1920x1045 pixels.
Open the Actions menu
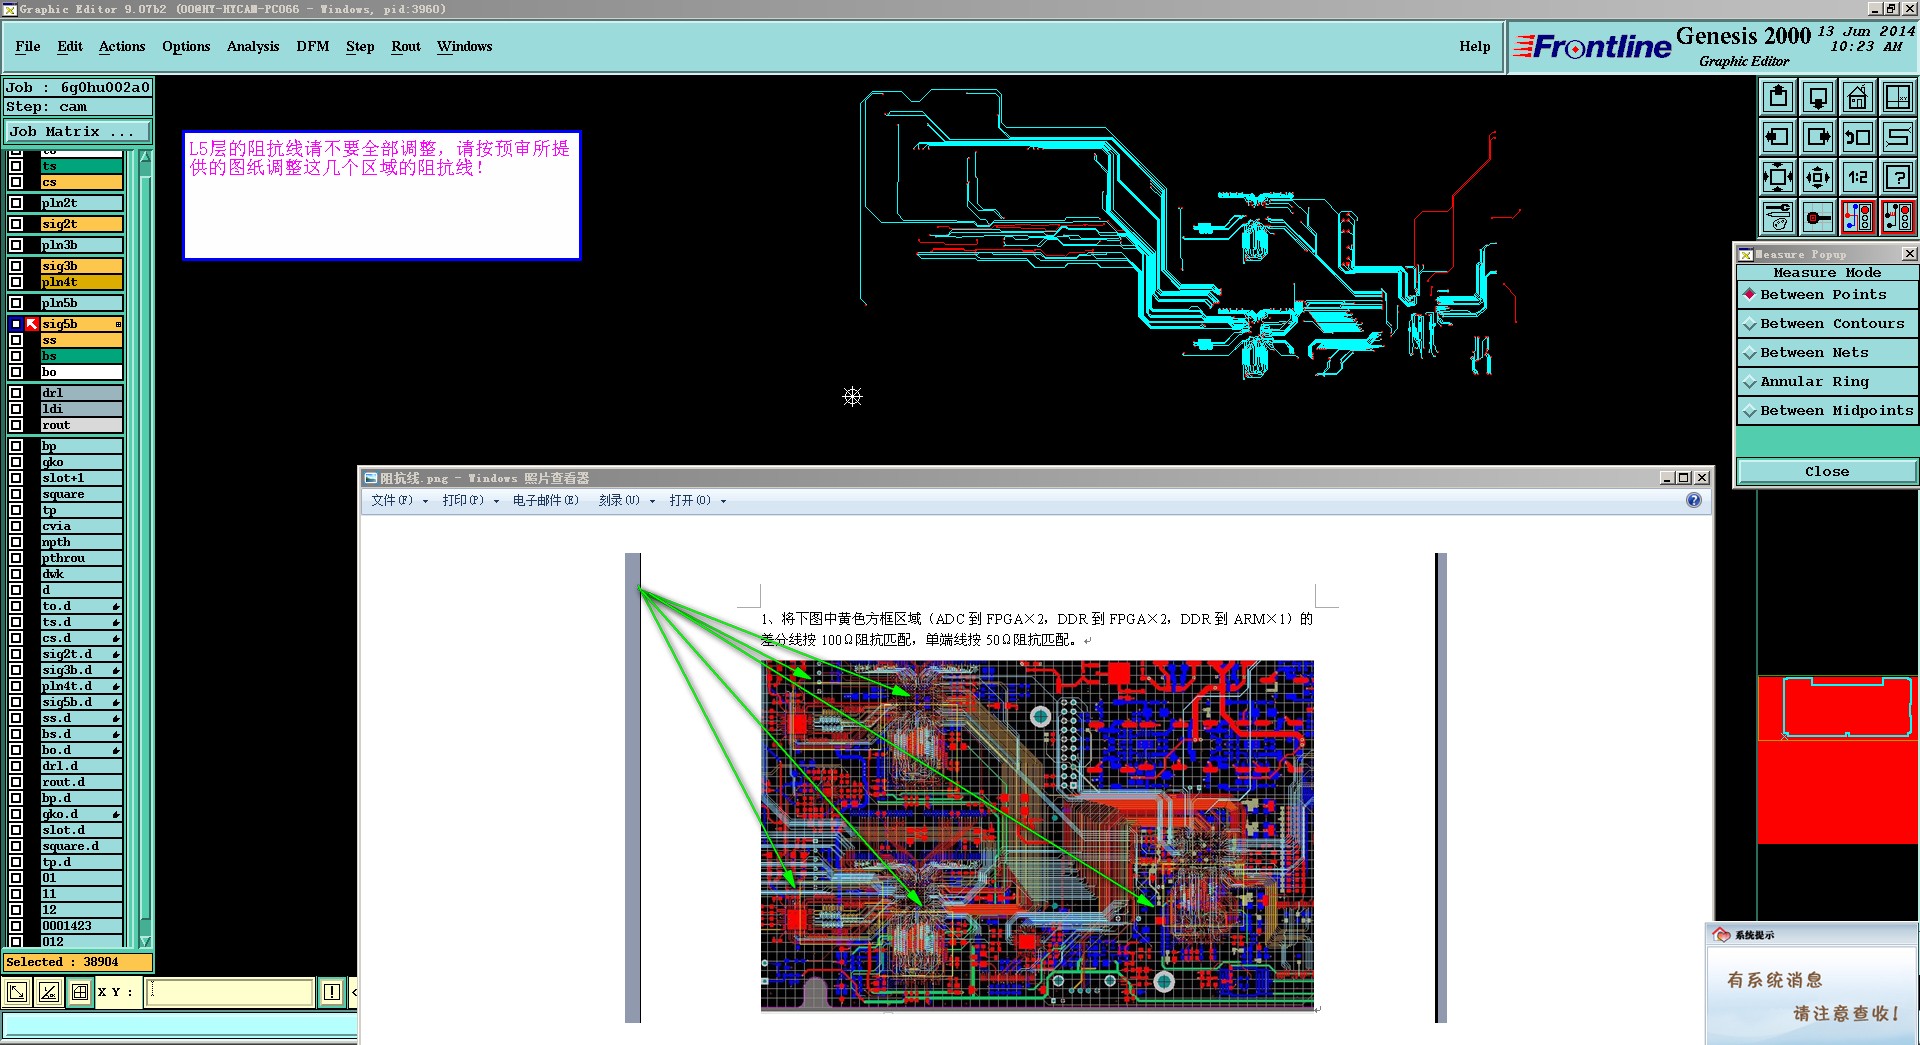(122, 47)
